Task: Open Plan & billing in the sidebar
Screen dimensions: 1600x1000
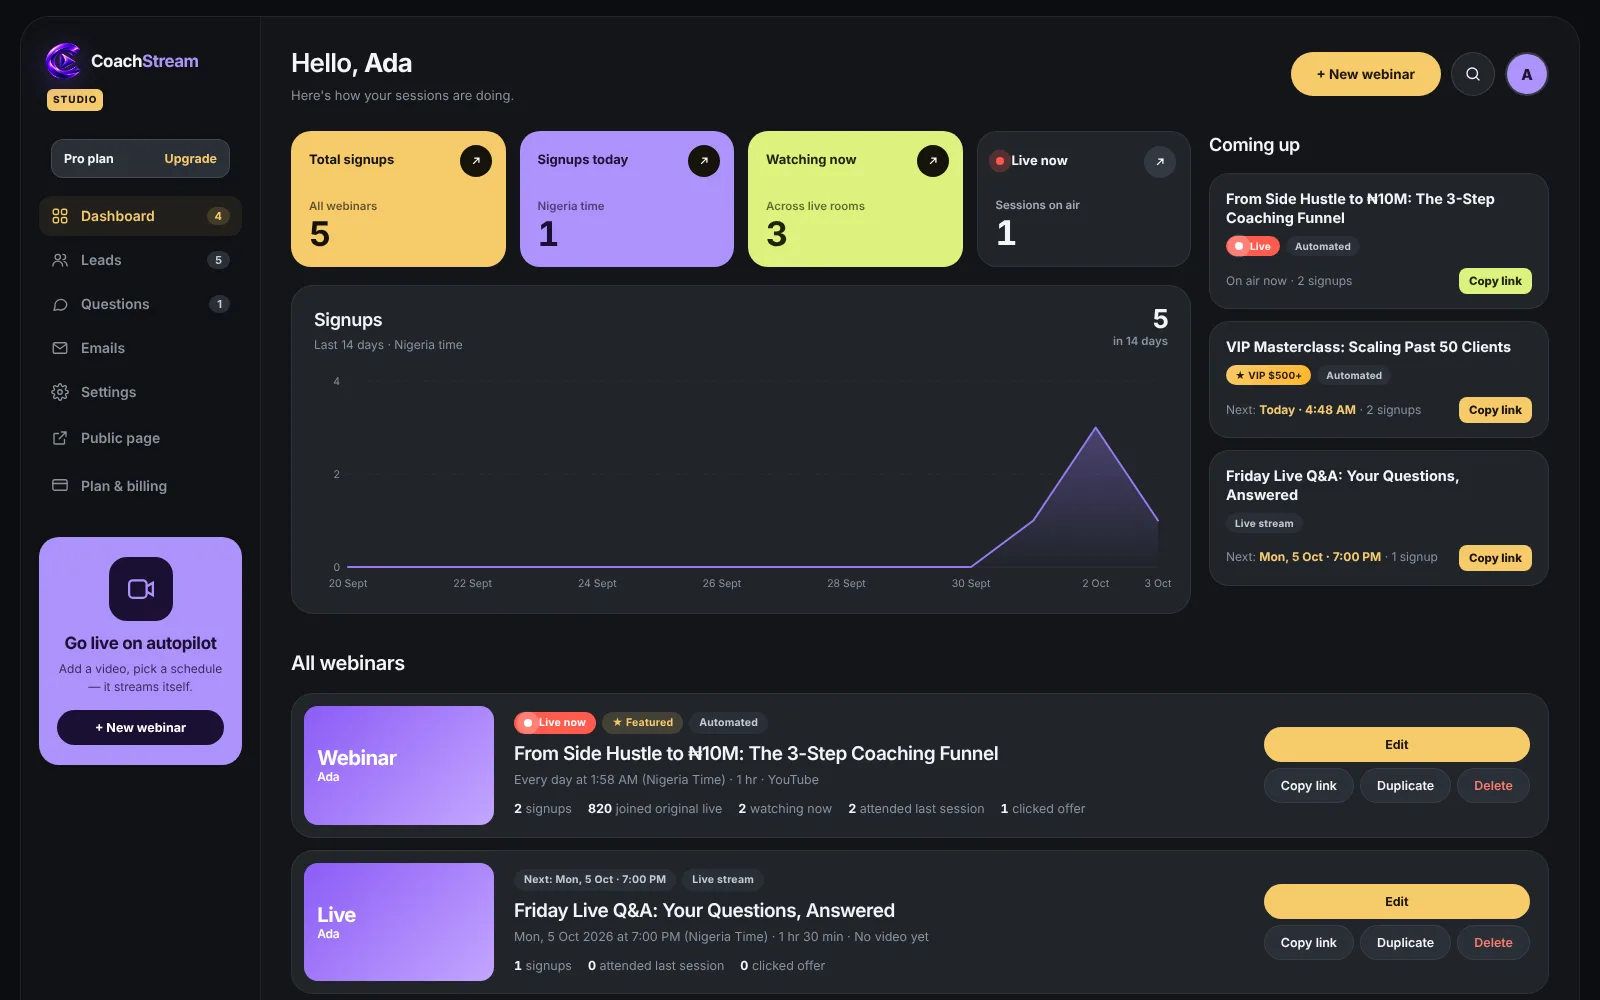Action: pos(140,486)
